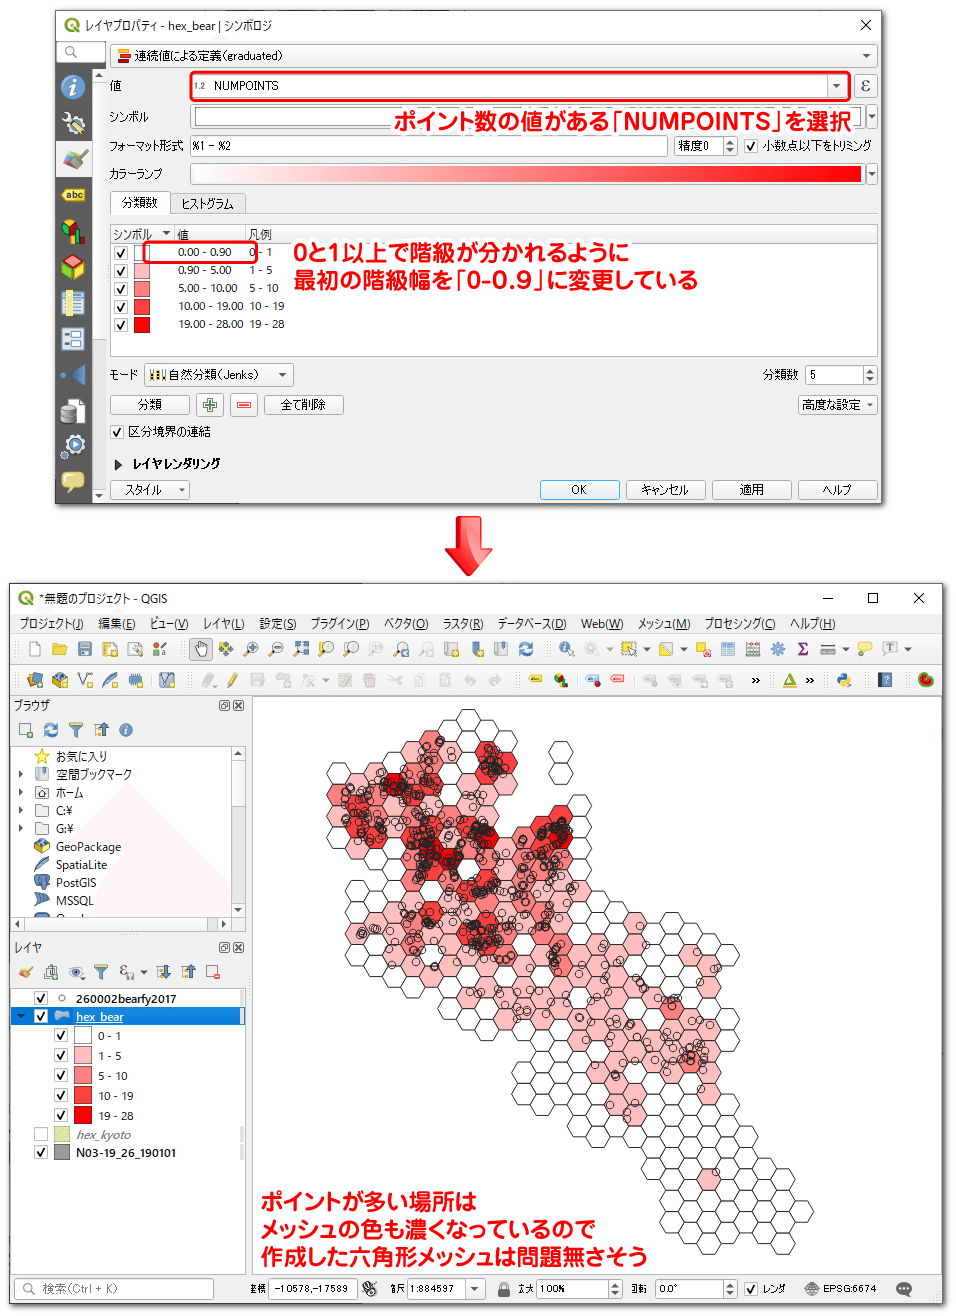Click the Refresh map icon in toolbar
Image resolution: width=956 pixels, height=1316 pixels.
pos(526,649)
